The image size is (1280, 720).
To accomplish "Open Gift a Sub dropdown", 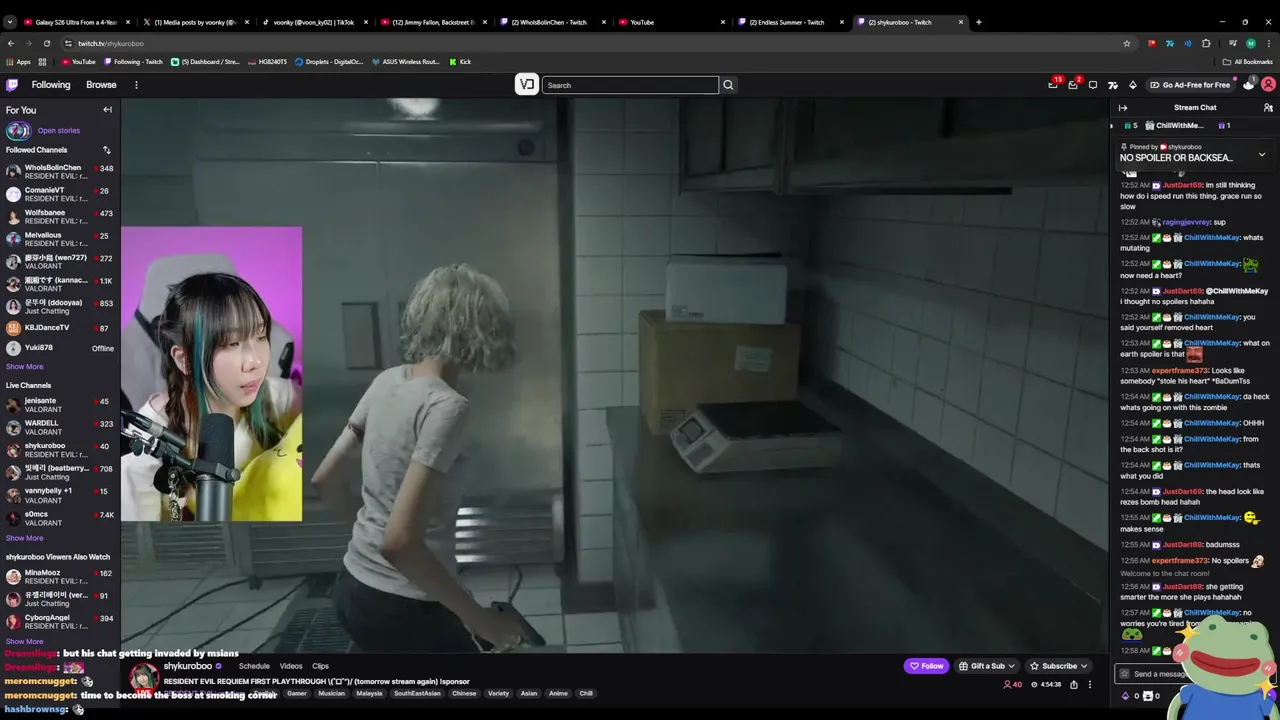I will tap(986, 666).
